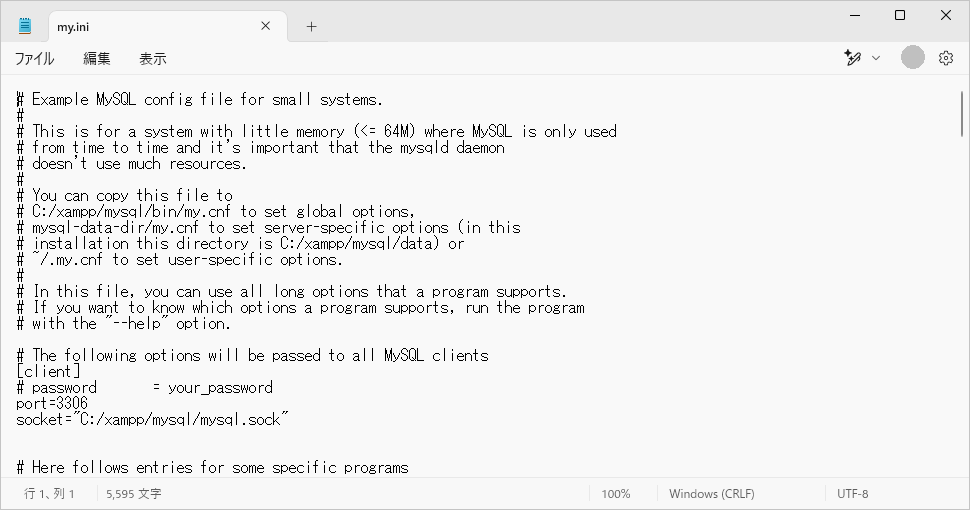This screenshot has width=970, height=510.
Task: Open the 編集 menu
Action: click(x=97, y=59)
